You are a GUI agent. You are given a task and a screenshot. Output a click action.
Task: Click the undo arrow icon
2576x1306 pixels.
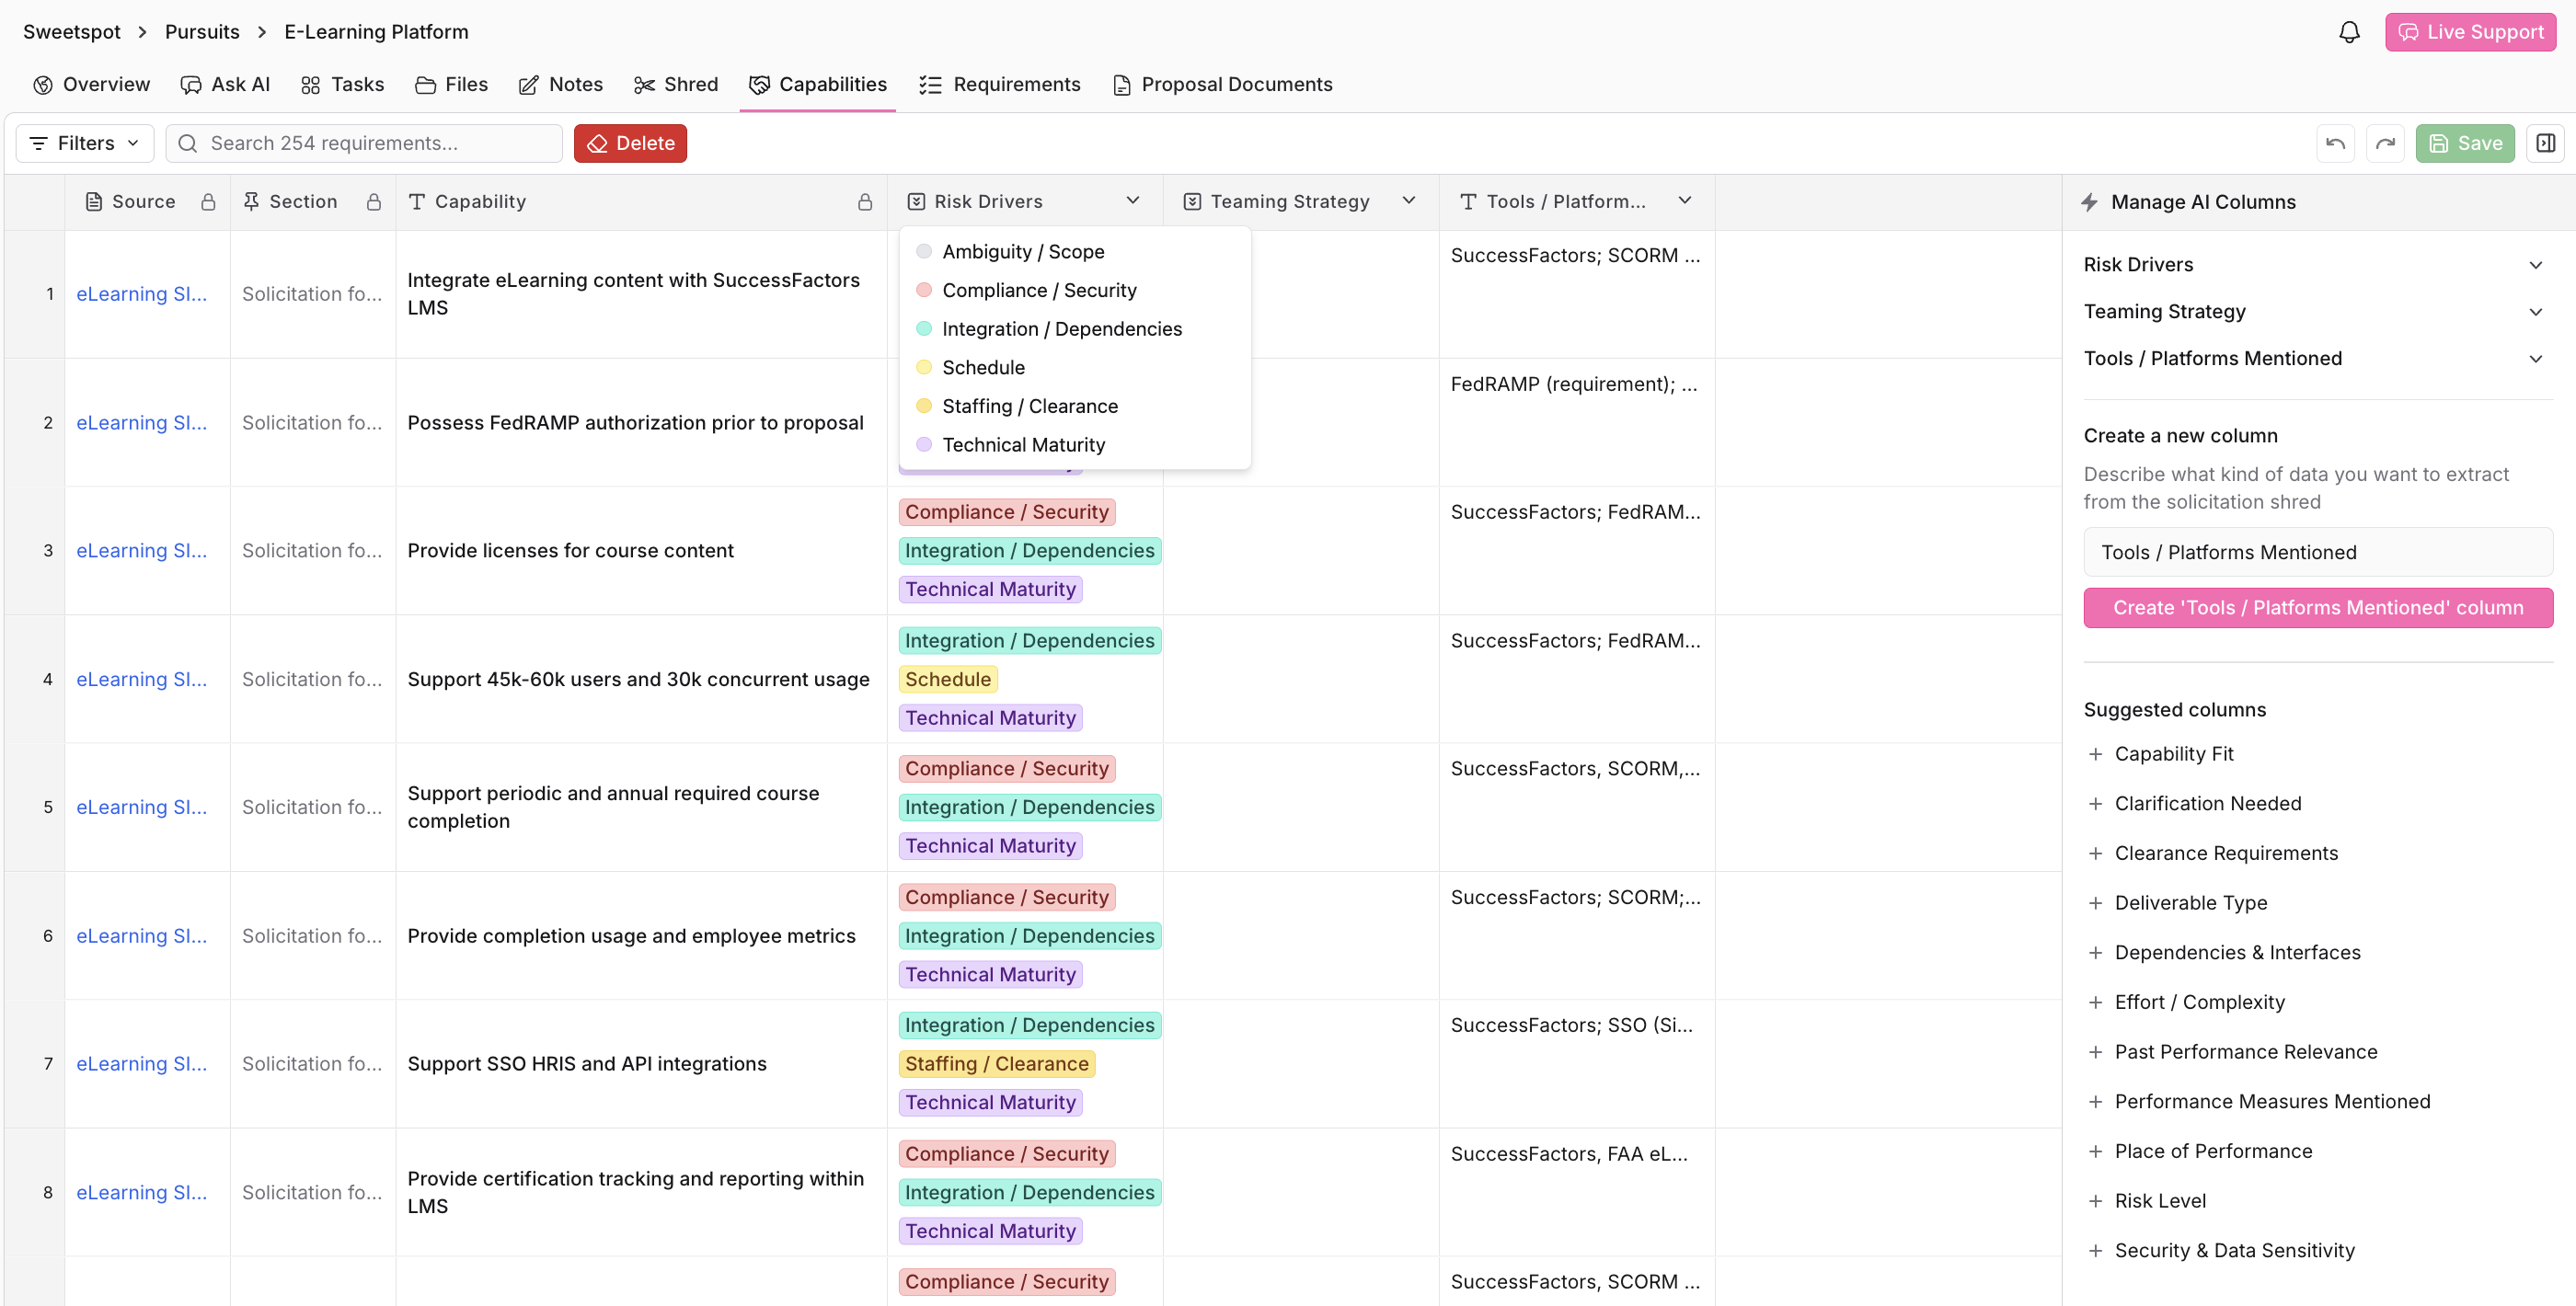coord(2335,143)
